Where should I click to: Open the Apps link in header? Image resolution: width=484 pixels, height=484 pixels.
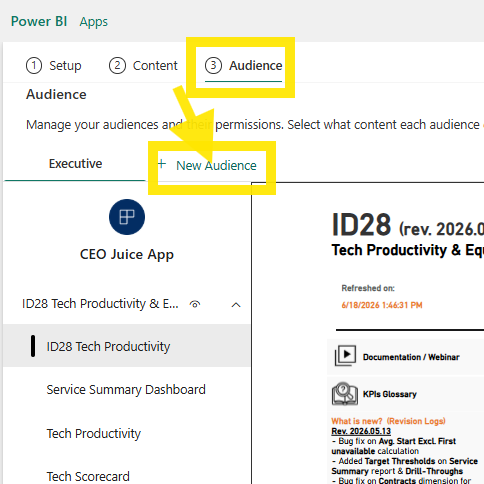click(94, 22)
